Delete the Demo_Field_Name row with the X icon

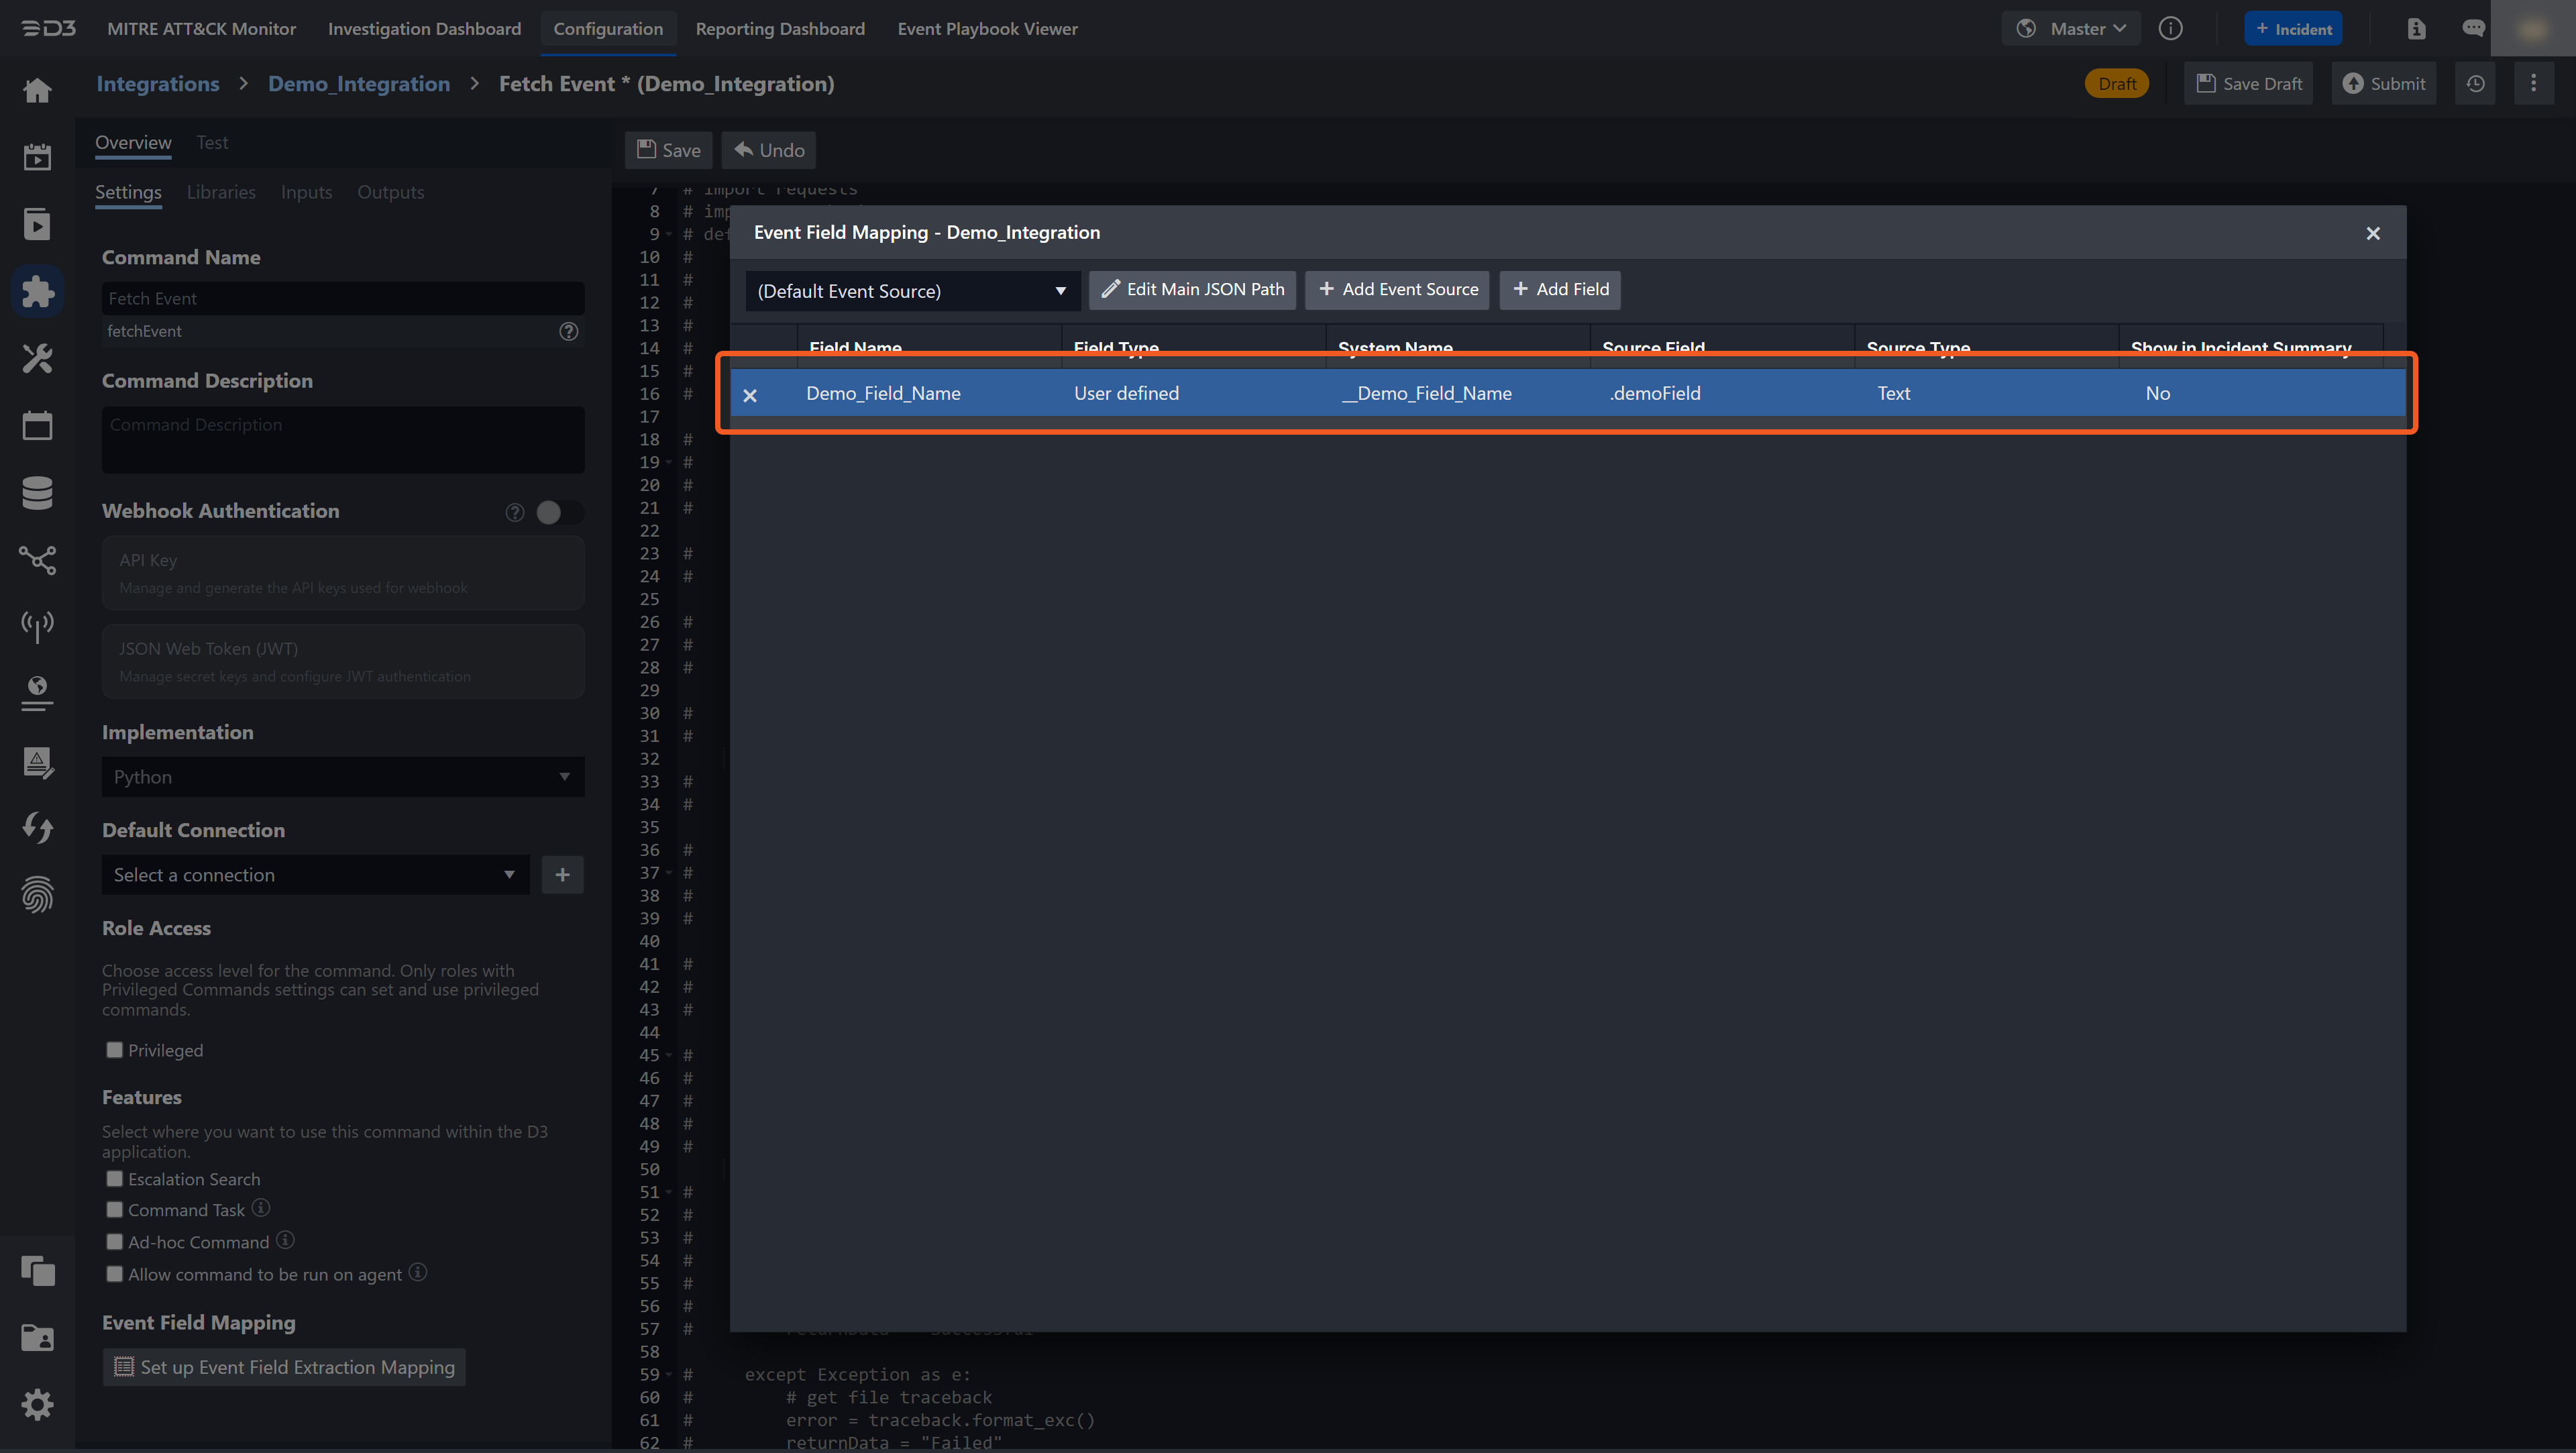pos(750,395)
